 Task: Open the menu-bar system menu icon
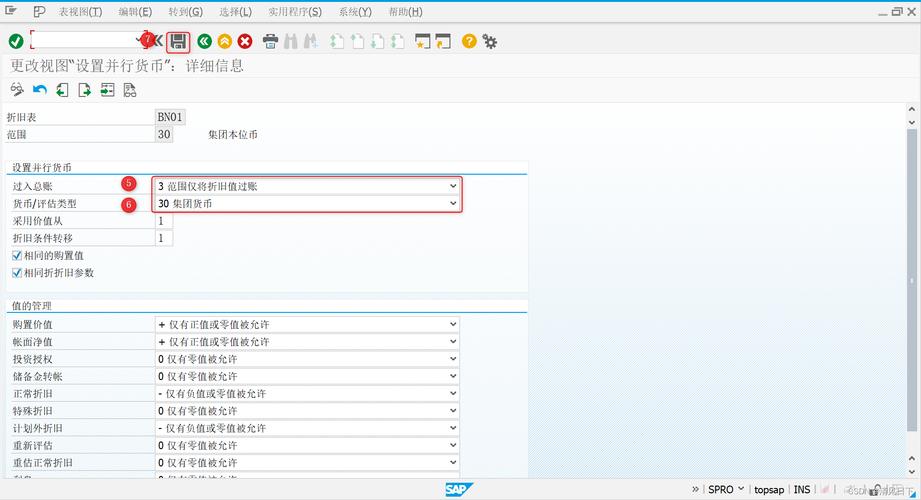coord(11,11)
